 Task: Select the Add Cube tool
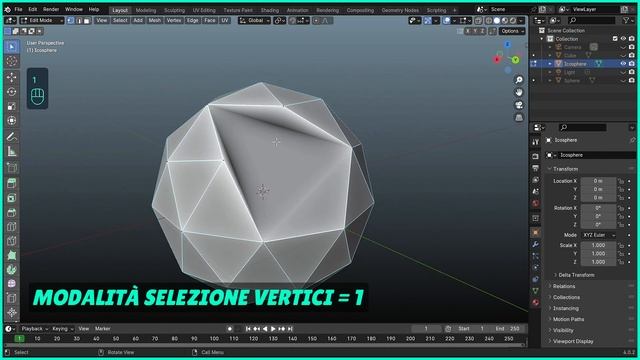pos(12,167)
